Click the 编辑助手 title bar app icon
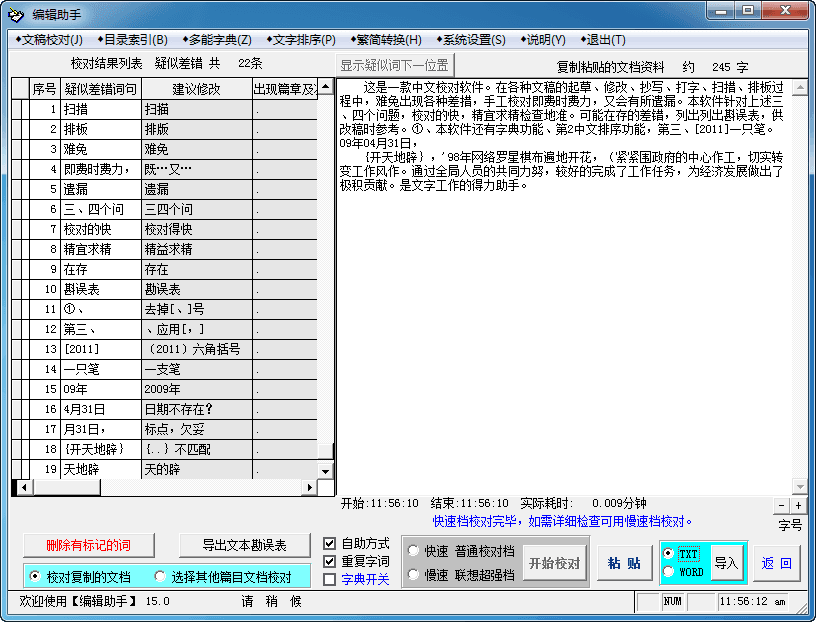The width and height of the screenshot is (816, 622). (16, 14)
